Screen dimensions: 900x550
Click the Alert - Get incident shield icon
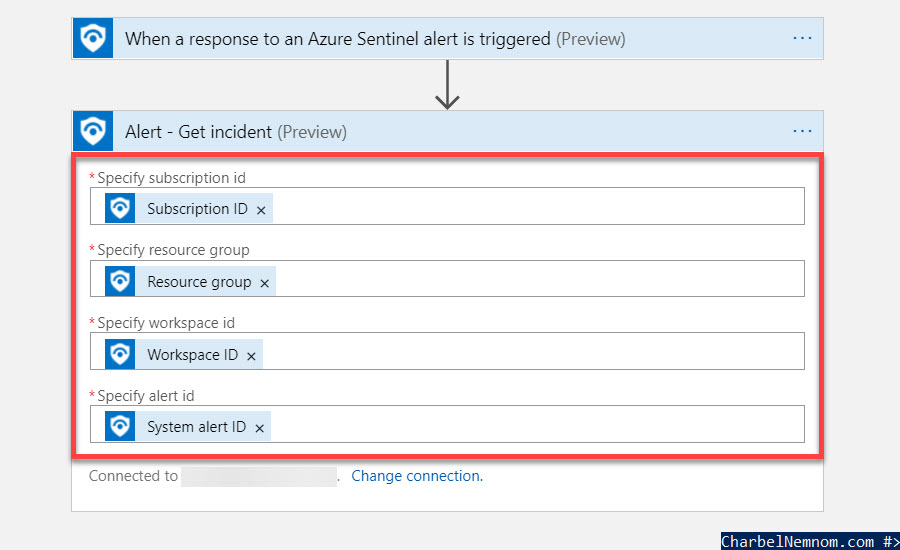click(x=93, y=131)
